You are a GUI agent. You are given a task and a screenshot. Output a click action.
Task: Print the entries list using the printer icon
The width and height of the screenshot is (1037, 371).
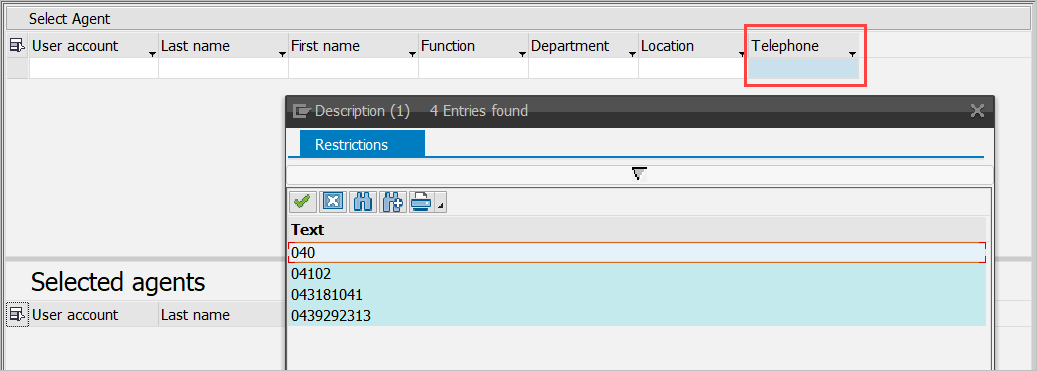pyautogui.click(x=421, y=202)
